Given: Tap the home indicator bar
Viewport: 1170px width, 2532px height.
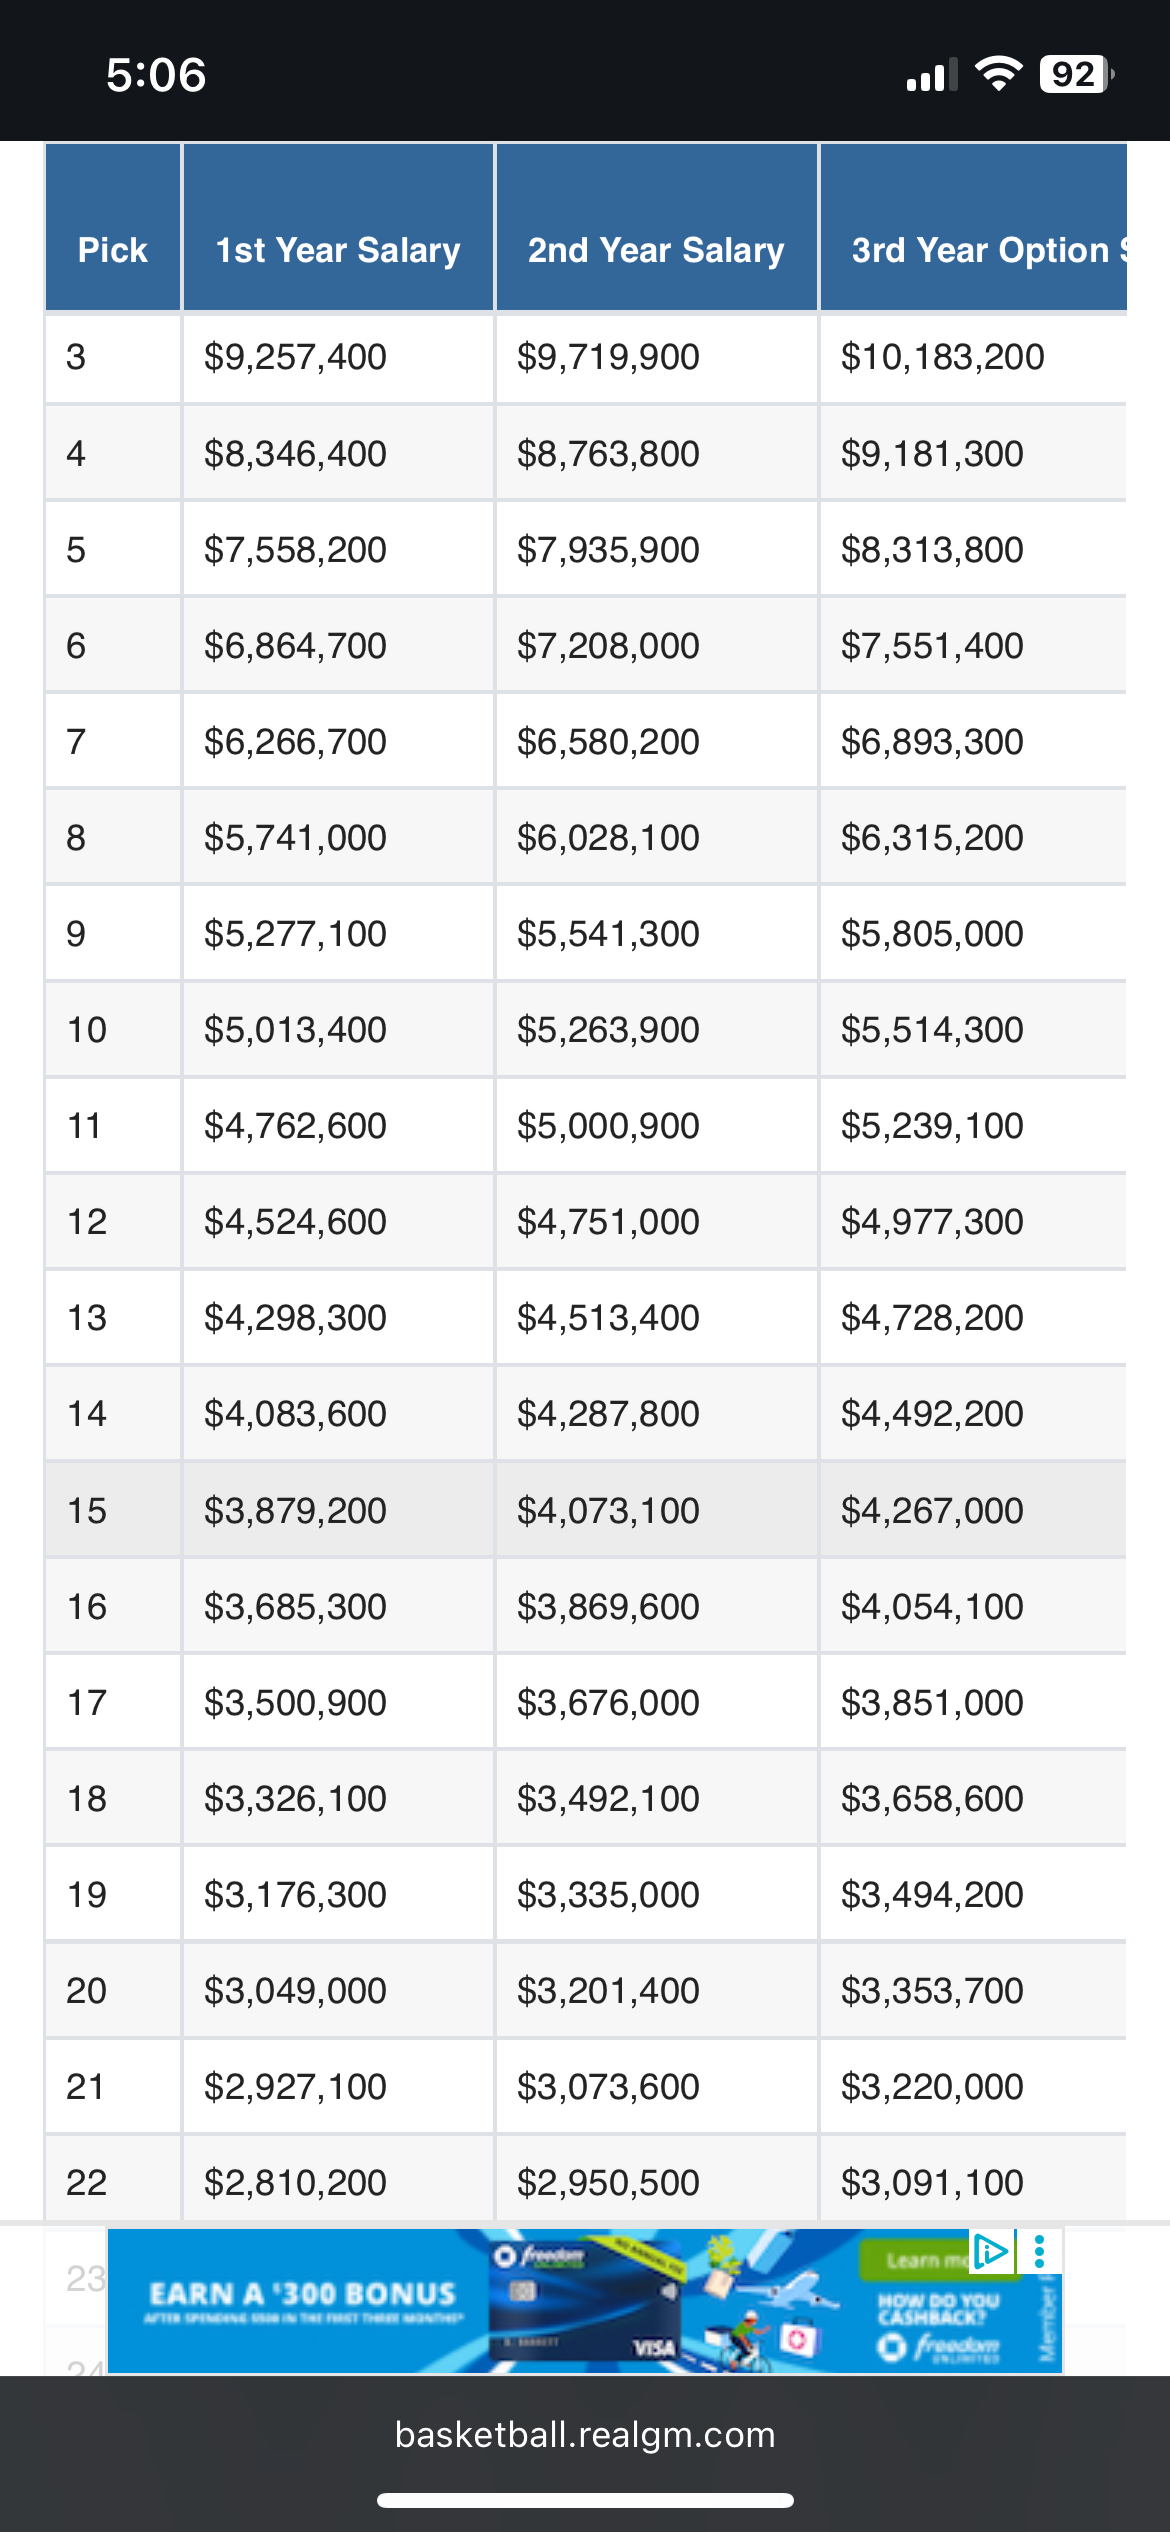Looking at the screenshot, I should (x=585, y=2500).
